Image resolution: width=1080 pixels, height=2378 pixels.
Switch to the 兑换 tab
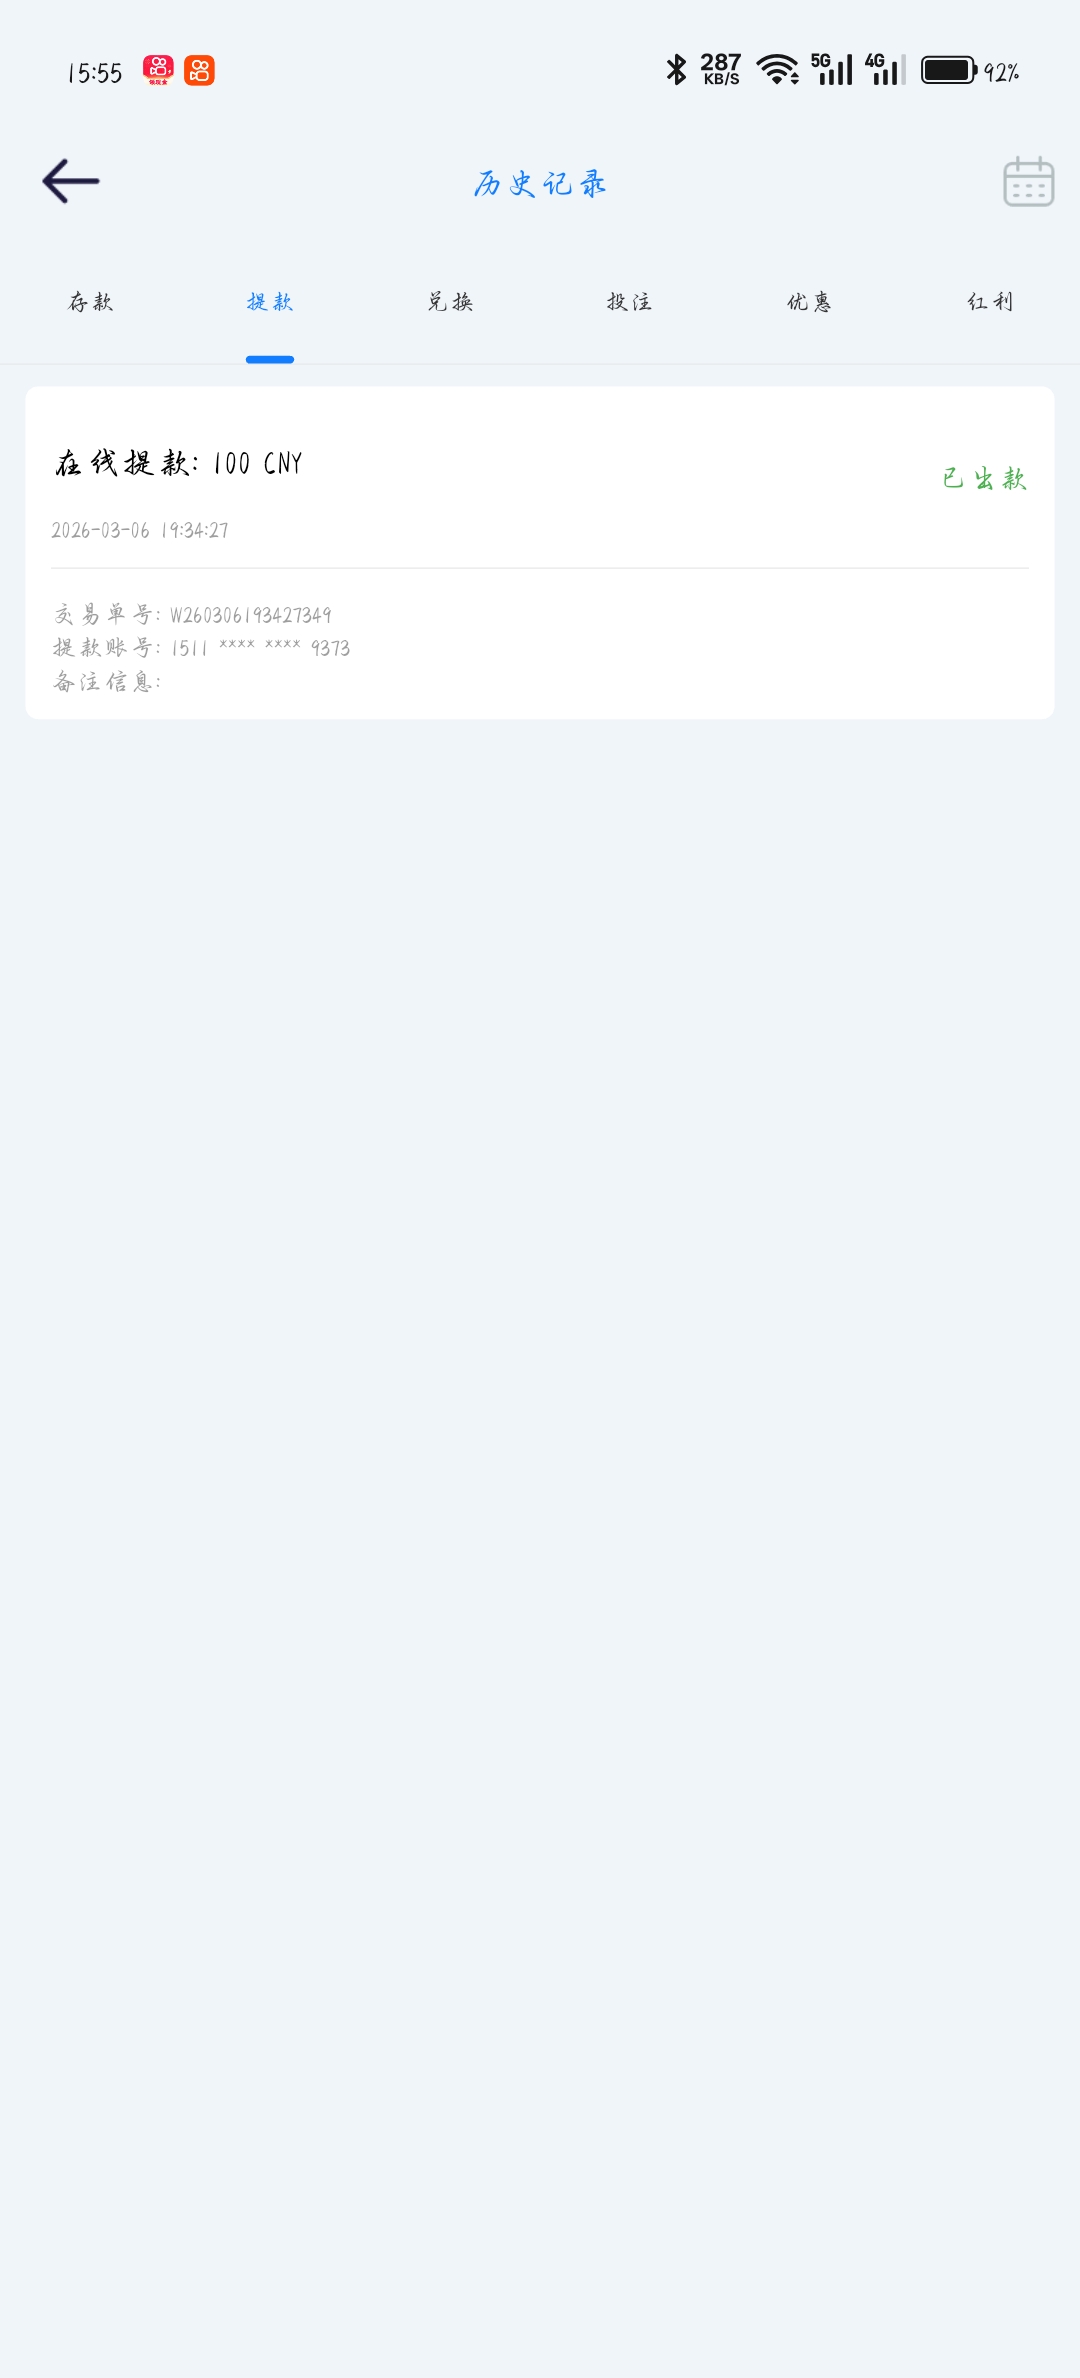tap(450, 302)
